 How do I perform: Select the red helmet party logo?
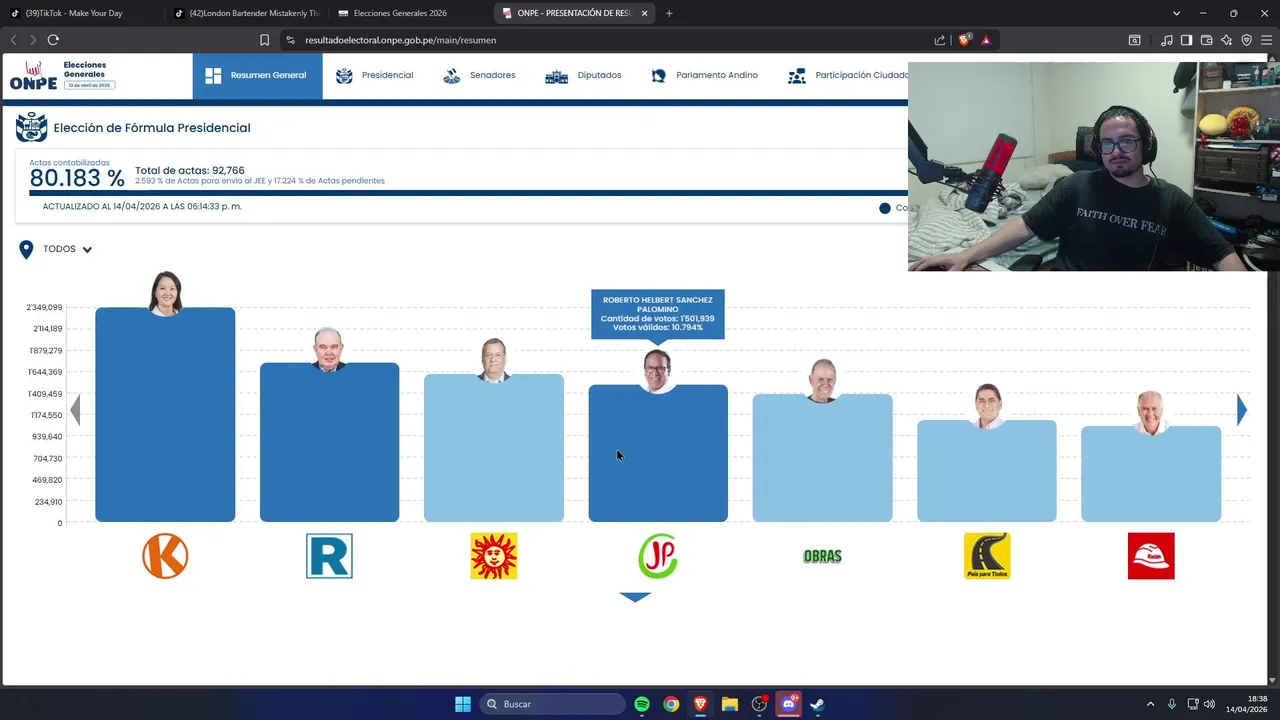(x=1151, y=556)
